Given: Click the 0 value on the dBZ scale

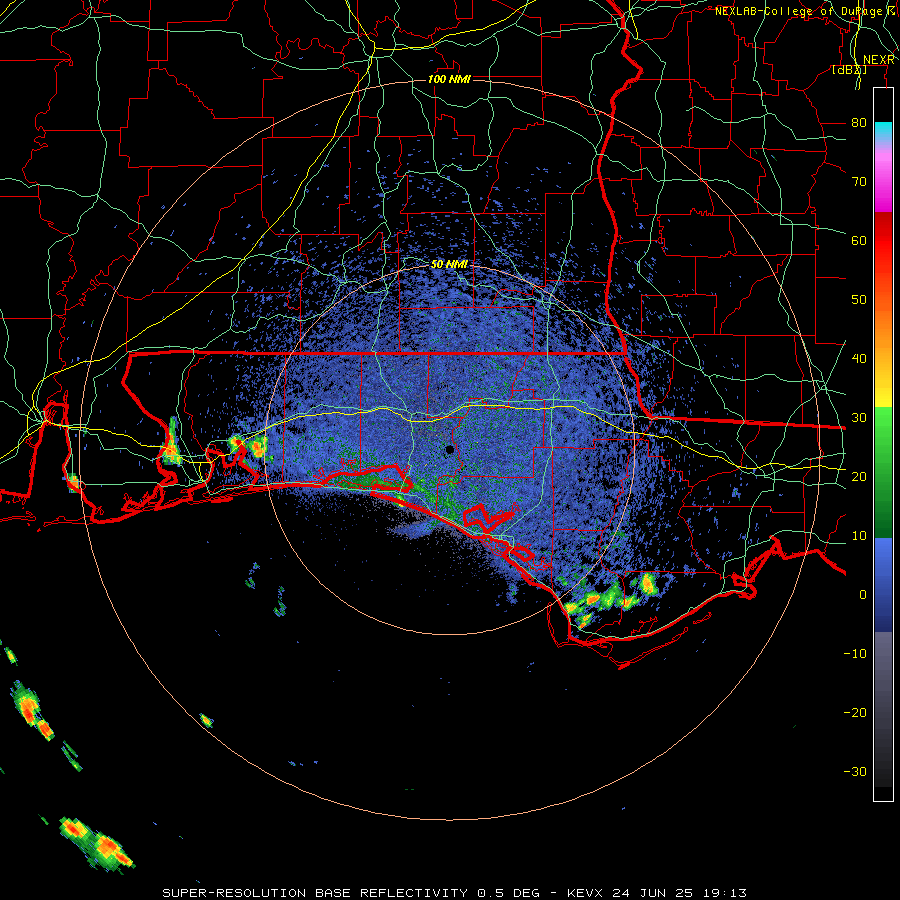Looking at the screenshot, I should (x=863, y=595).
